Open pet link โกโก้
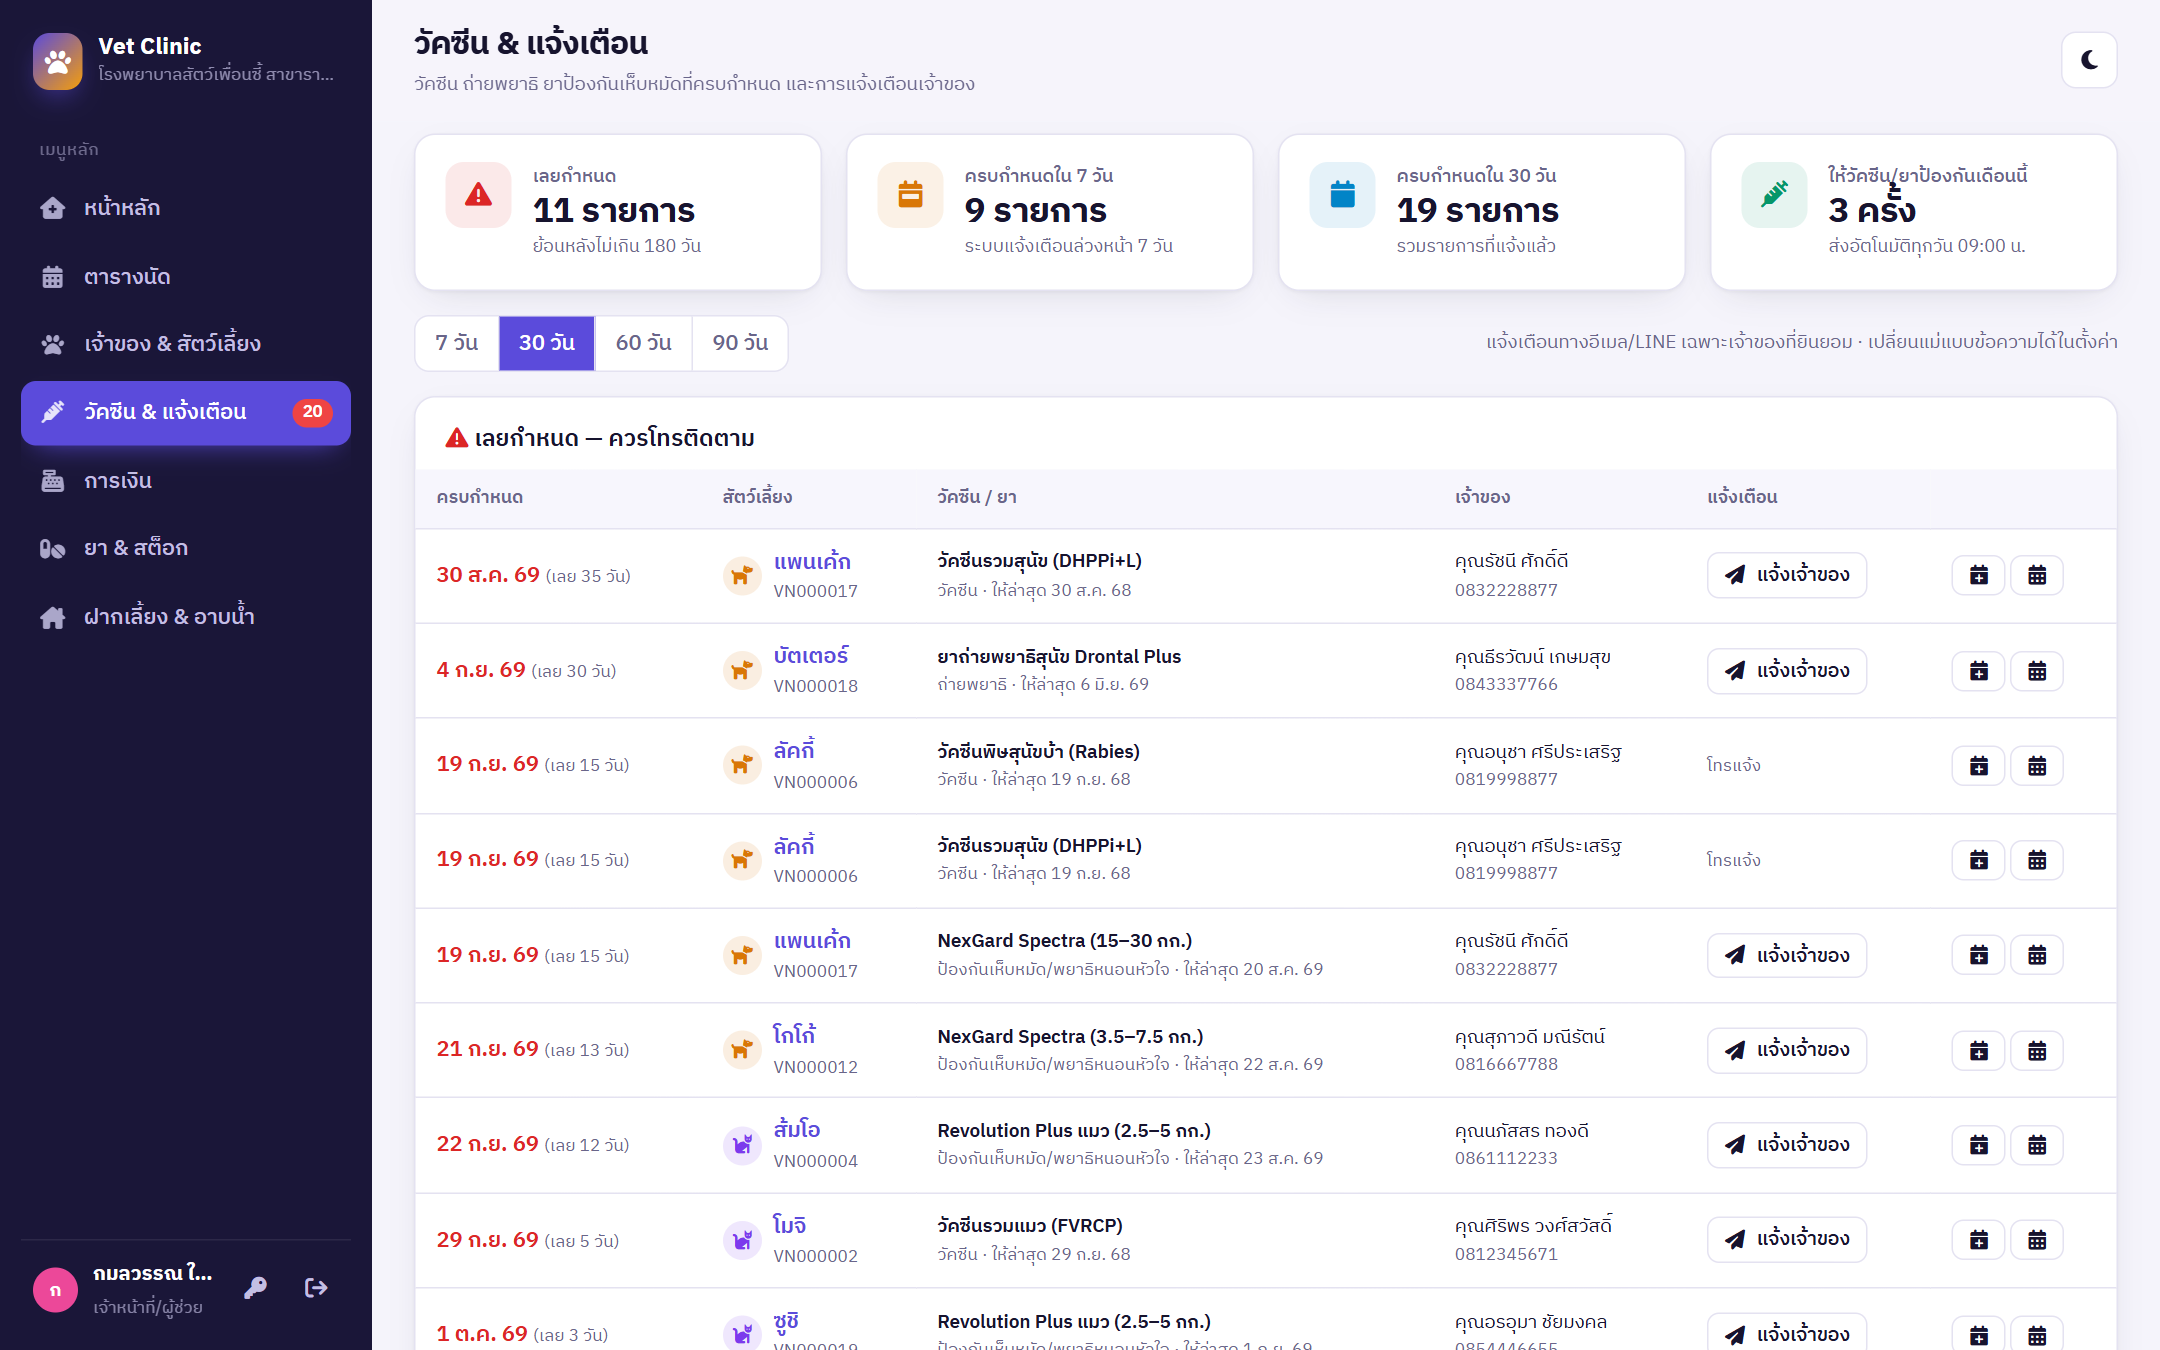This screenshot has width=2160, height=1350. tap(794, 1036)
